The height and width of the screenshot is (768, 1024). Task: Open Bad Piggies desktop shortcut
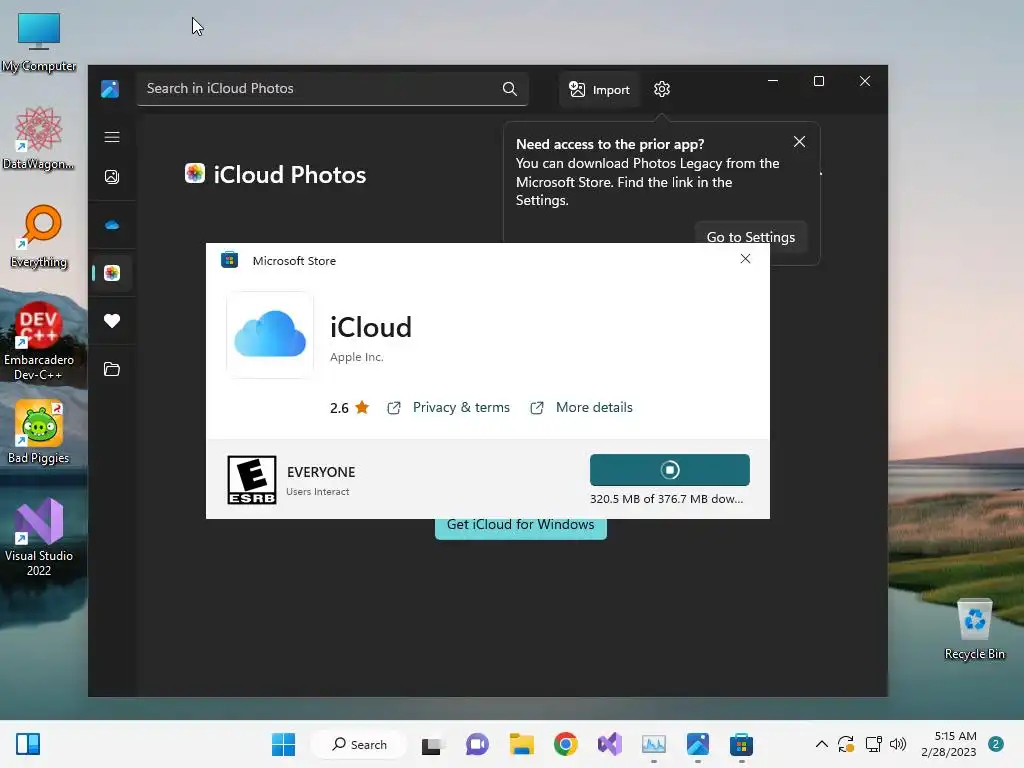(x=39, y=432)
